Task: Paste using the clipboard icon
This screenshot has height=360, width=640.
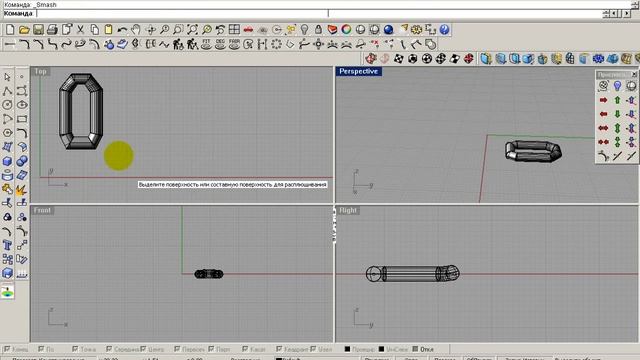Action: coord(109,29)
